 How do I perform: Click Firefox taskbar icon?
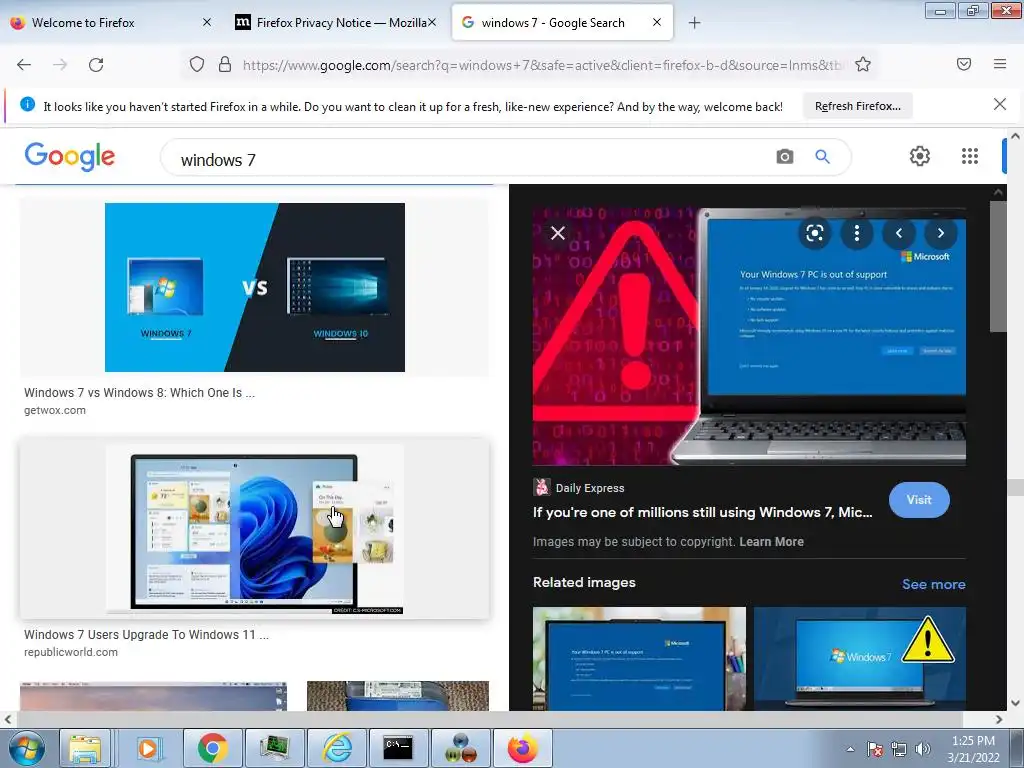(522, 748)
